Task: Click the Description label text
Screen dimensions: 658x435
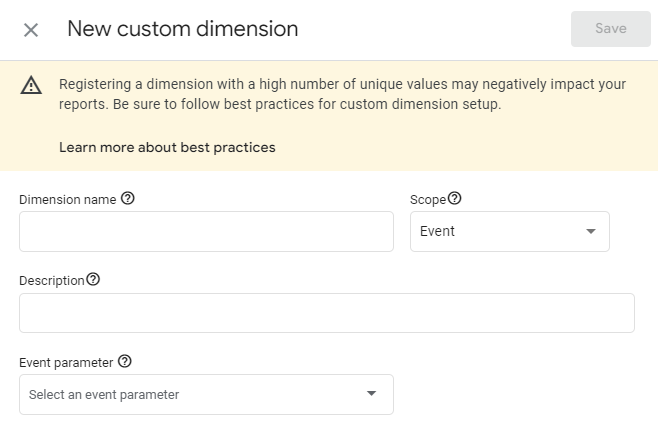Action: tap(52, 281)
